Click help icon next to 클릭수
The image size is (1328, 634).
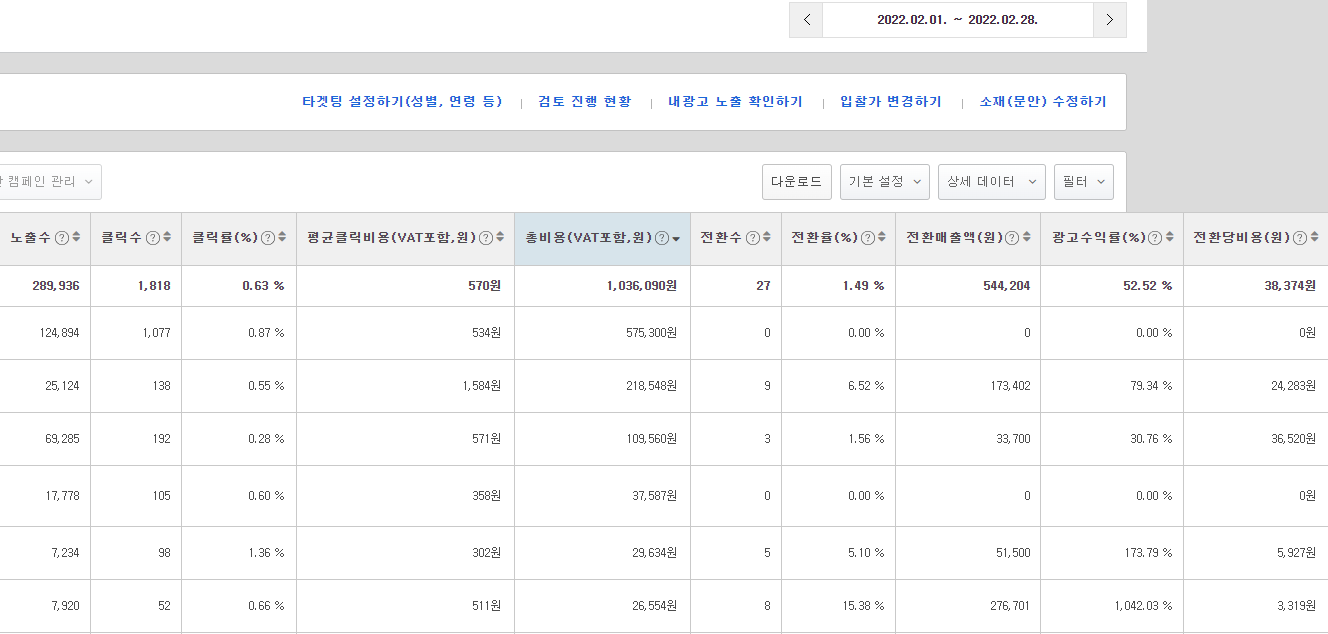[x=153, y=238]
